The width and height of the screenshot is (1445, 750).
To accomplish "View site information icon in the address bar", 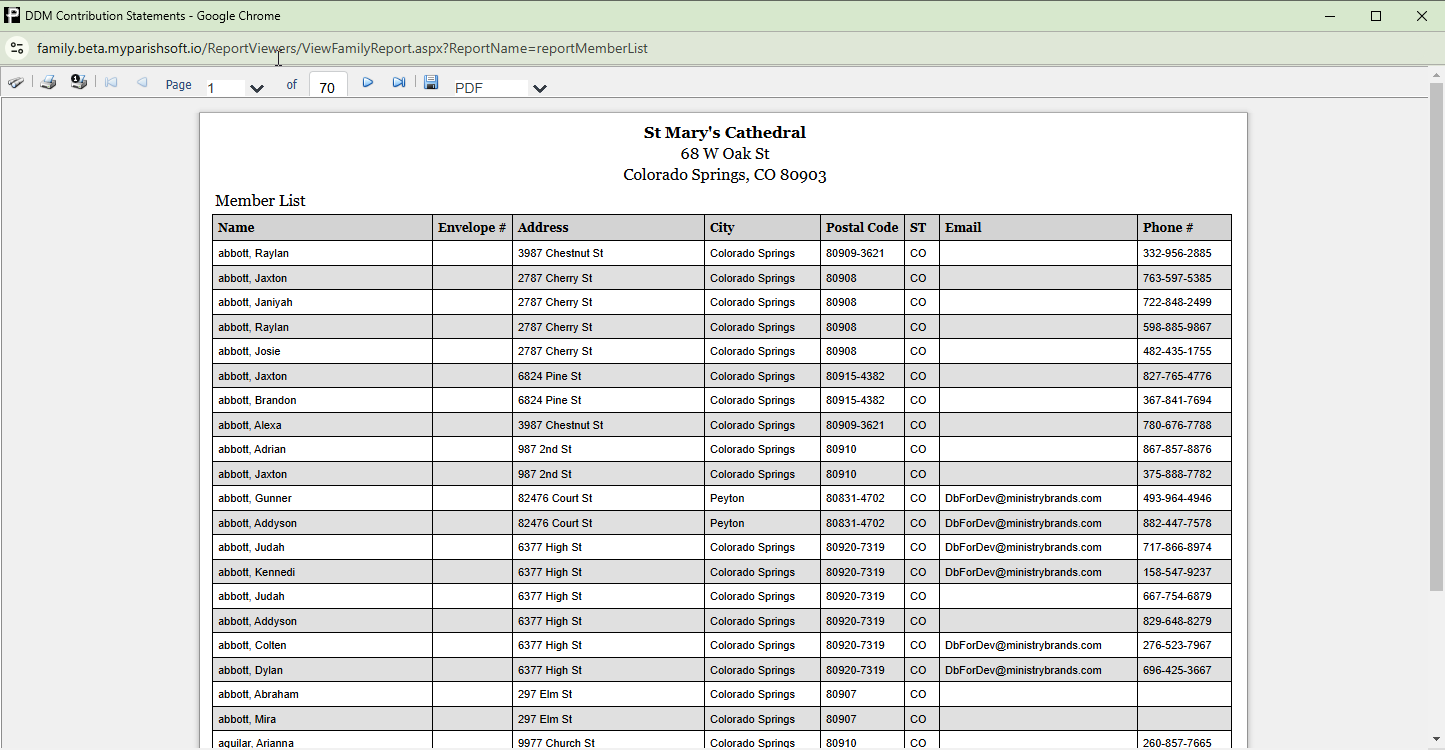I will pyautogui.click(x=17, y=48).
